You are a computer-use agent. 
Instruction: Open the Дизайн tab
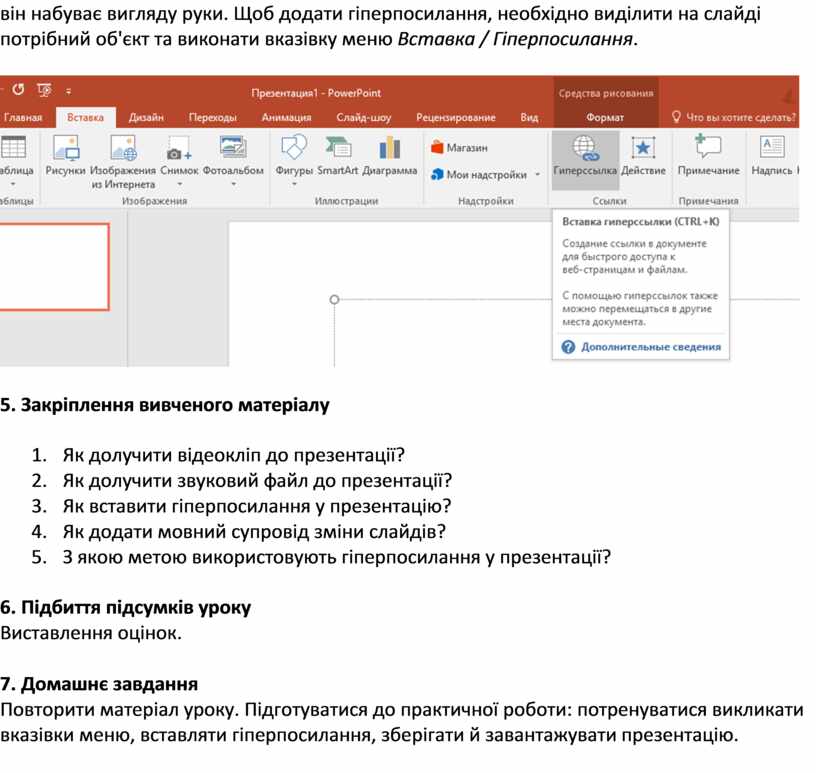coord(146,118)
